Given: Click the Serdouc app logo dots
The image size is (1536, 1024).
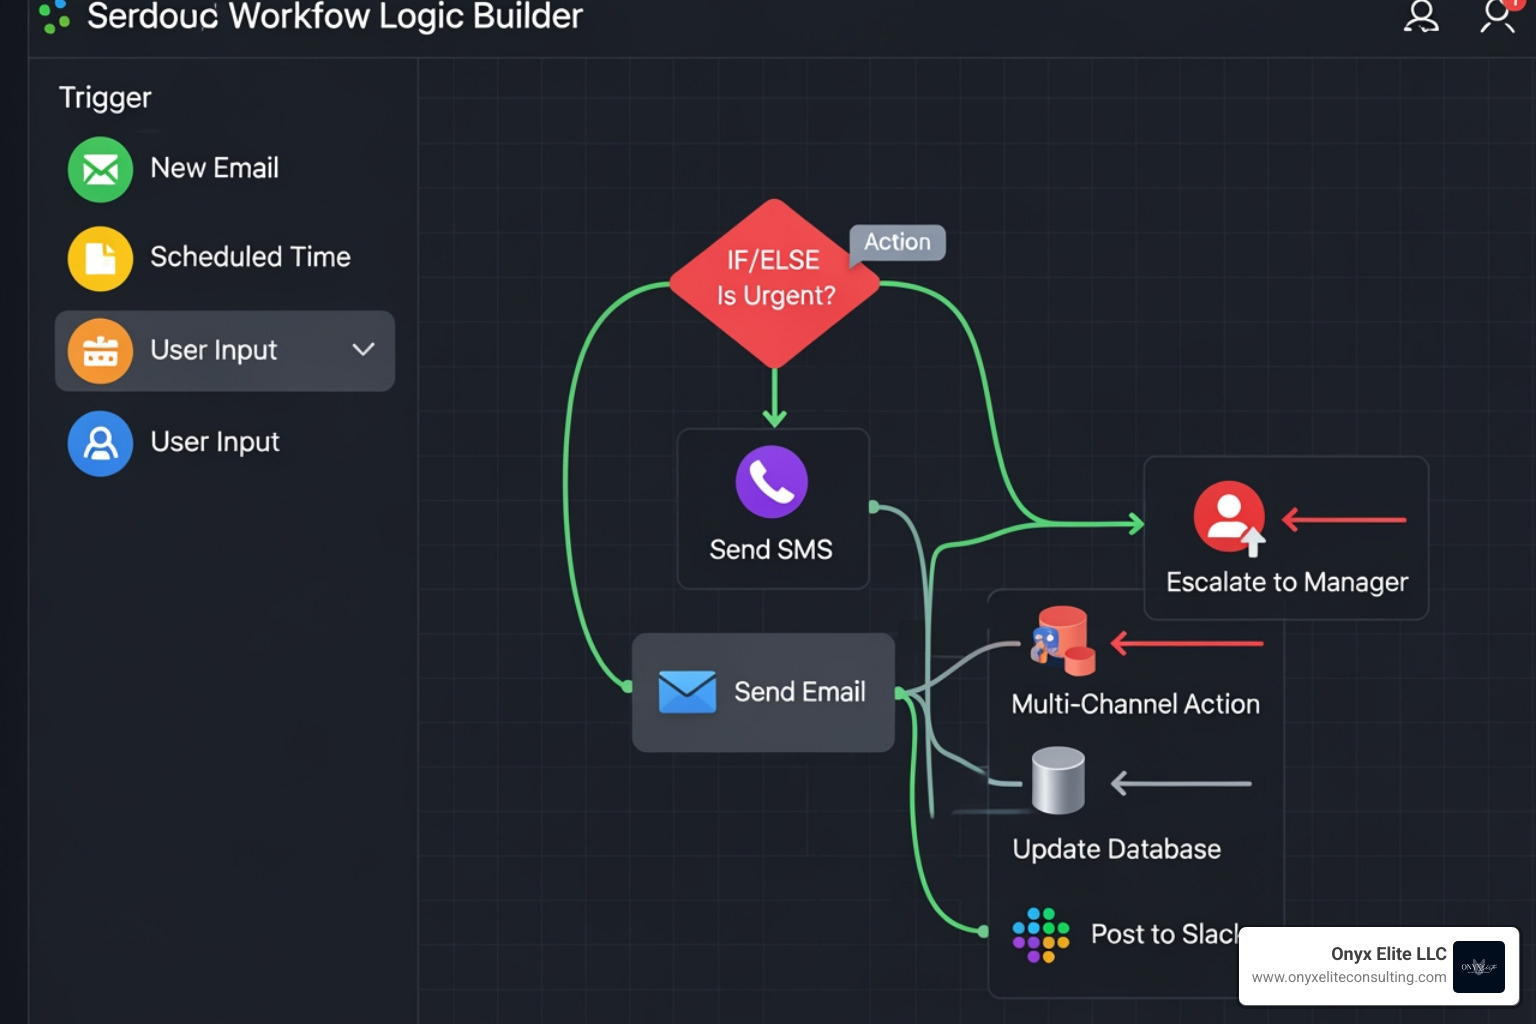Looking at the screenshot, I should tap(55, 15).
